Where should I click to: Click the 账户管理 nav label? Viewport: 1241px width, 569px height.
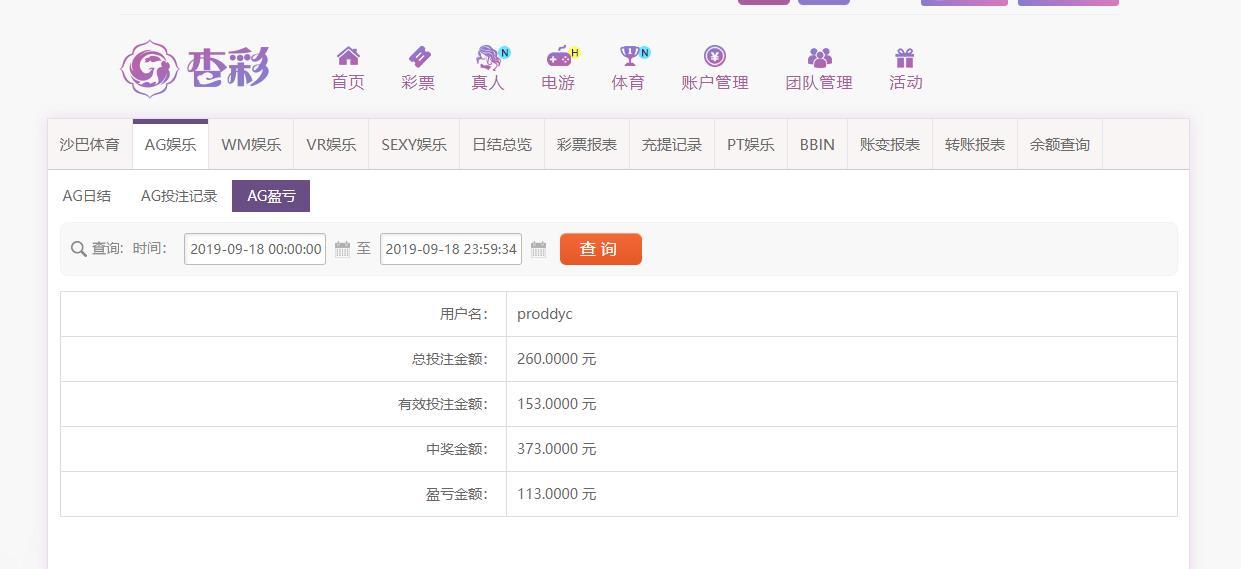[715, 83]
